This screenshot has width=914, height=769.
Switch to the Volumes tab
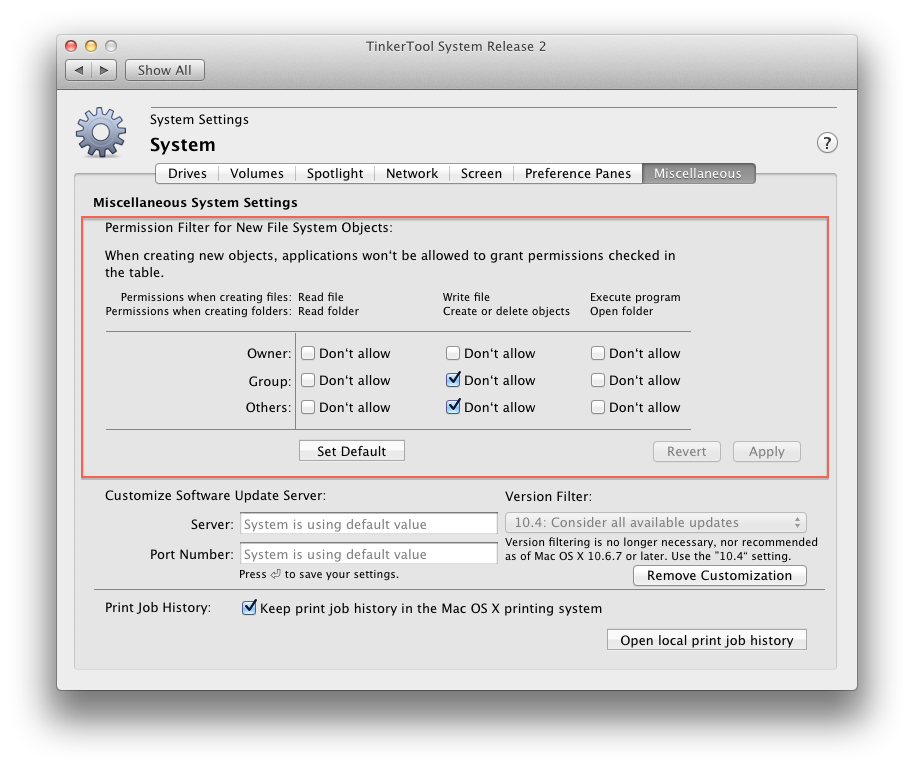coord(256,174)
